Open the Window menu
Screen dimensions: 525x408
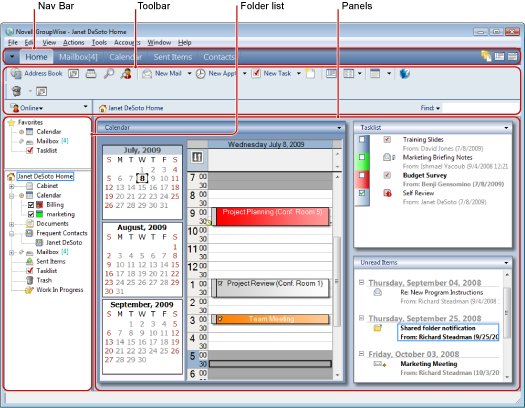(159, 43)
